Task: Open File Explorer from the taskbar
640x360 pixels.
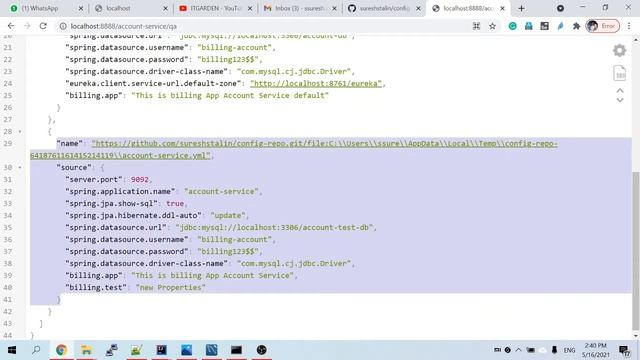Action: pos(86,350)
